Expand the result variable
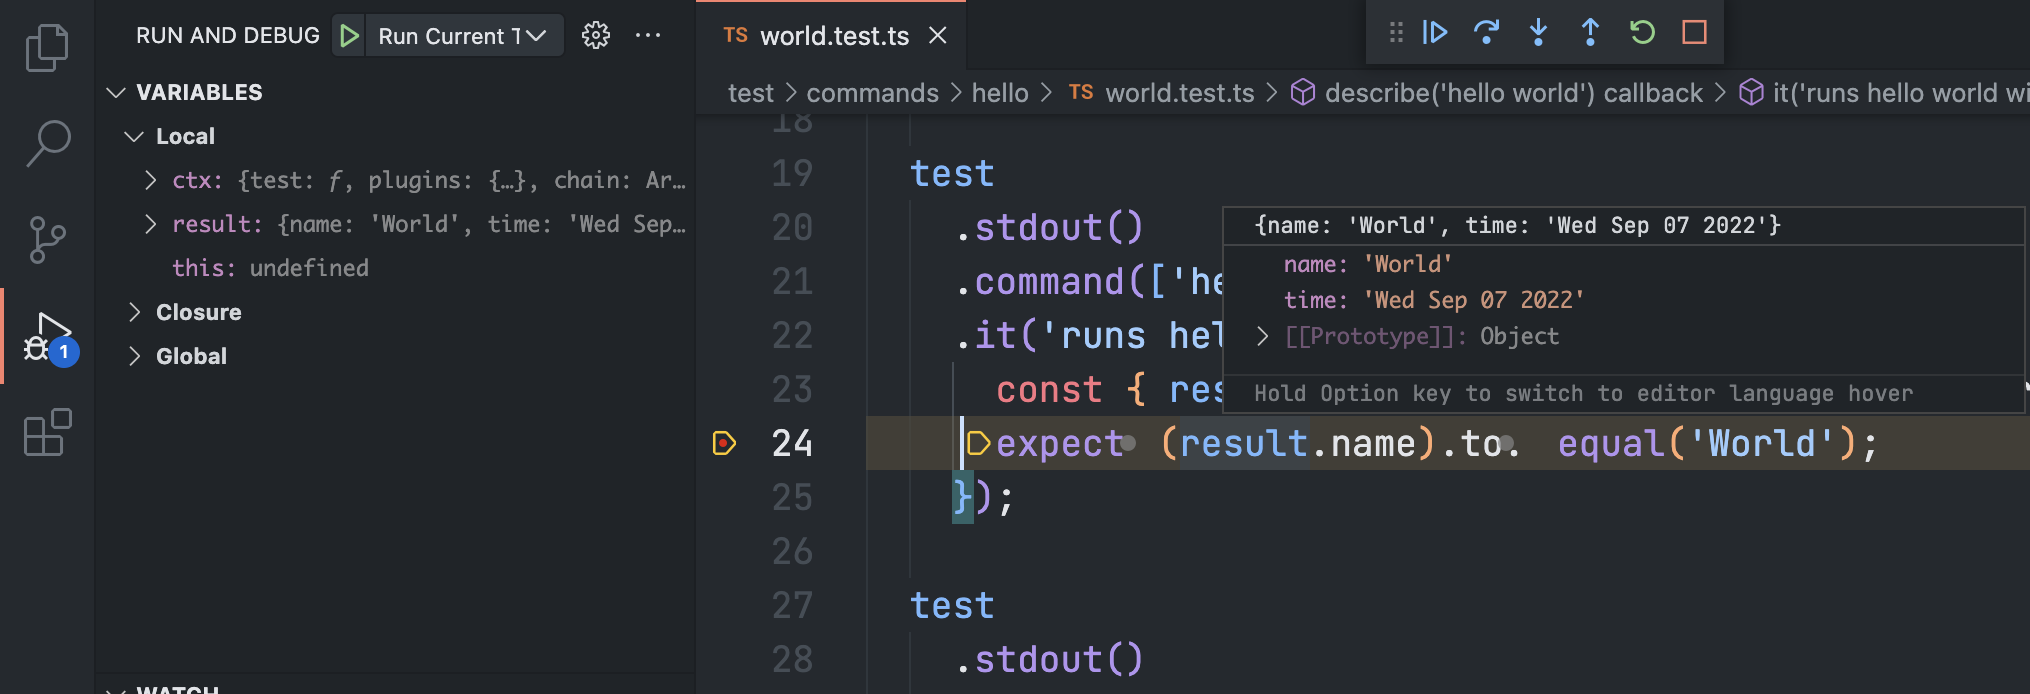Screen dimensions: 2030x694 150,224
